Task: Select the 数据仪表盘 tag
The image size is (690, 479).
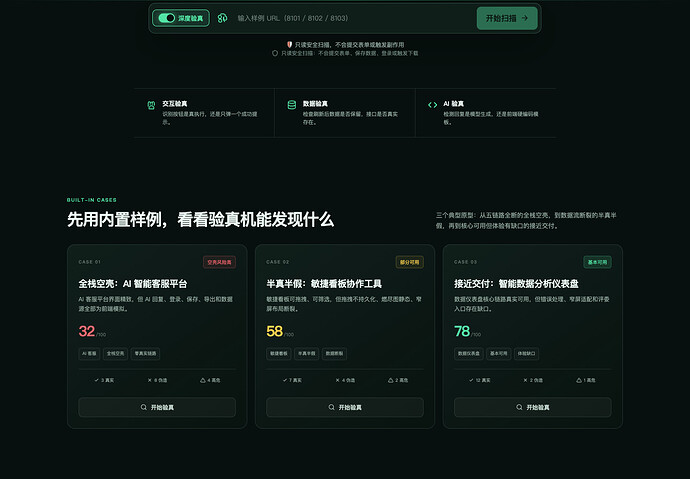Action: [469, 354]
